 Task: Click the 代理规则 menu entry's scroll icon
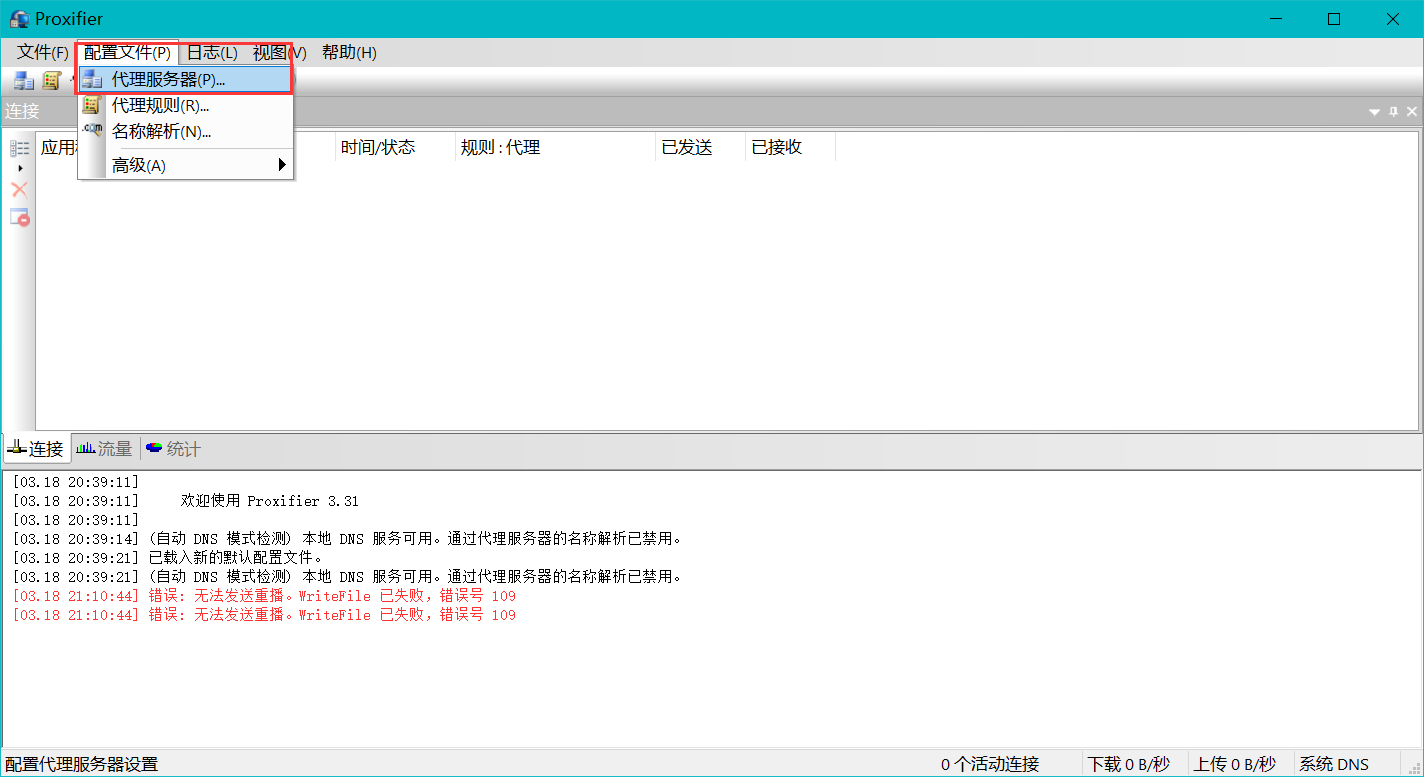(92, 105)
